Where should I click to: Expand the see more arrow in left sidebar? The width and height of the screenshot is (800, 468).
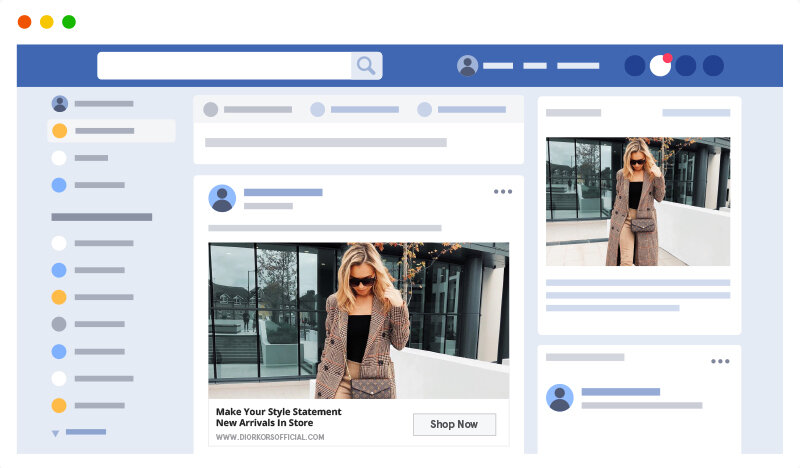56,433
